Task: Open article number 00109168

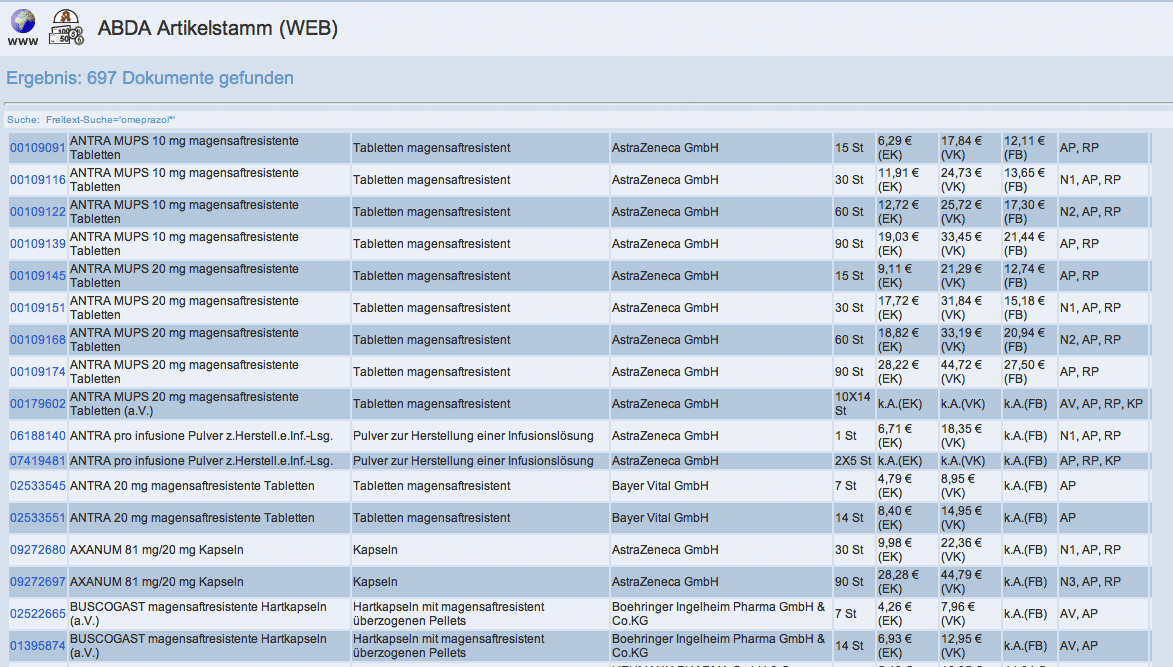Action: coord(37,340)
